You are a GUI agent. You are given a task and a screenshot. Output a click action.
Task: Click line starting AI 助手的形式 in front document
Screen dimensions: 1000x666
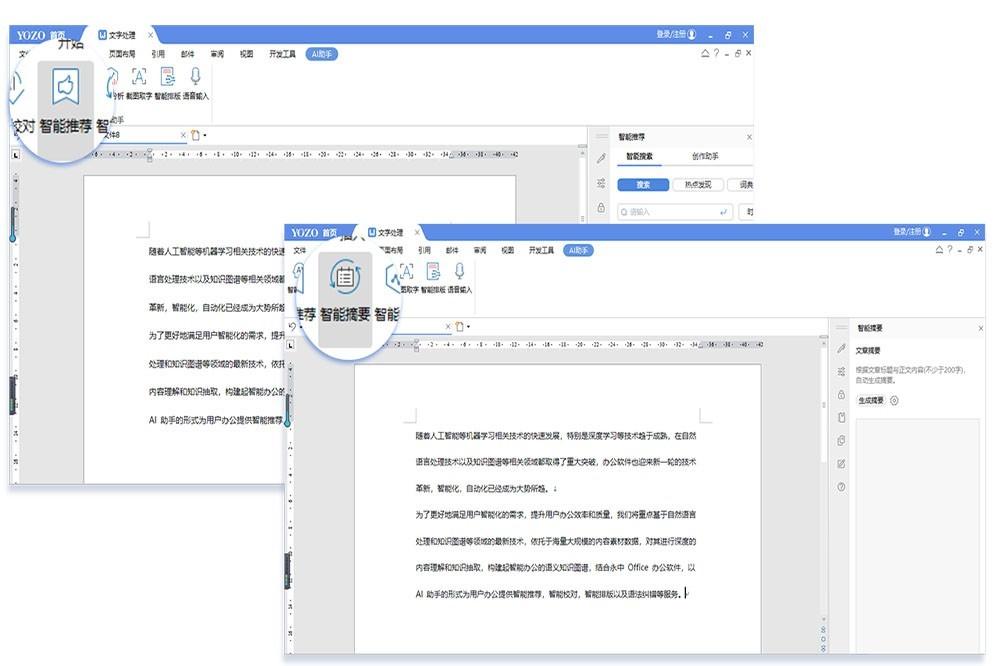[x=550, y=594]
